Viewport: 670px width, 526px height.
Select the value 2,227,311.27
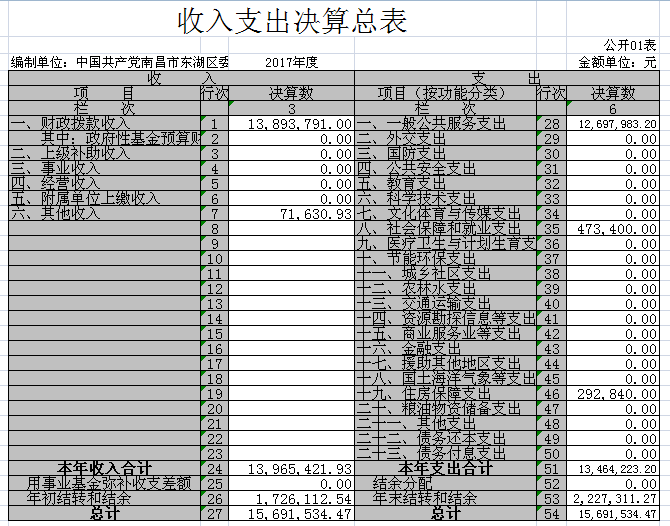coord(614,499)
